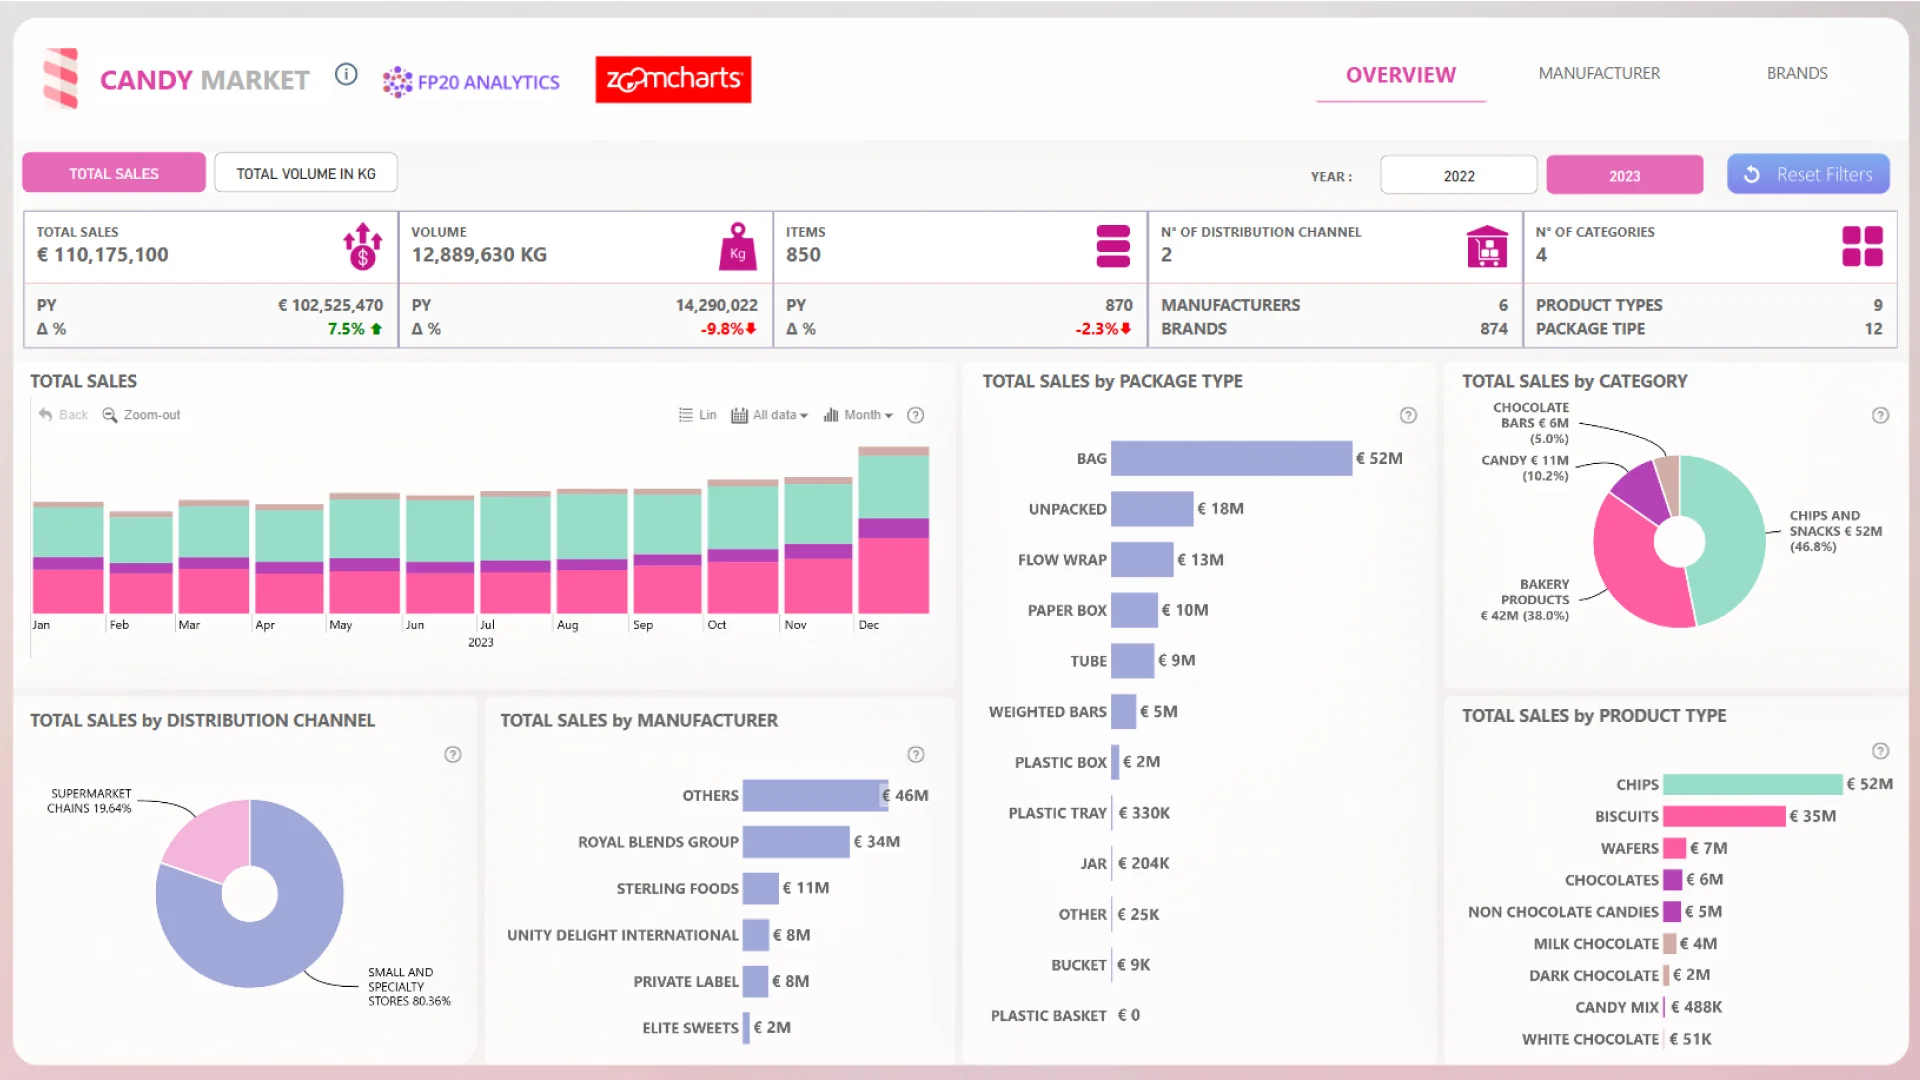This screenshot has height=1080, width=1920.
Task: Click the PLASTIC BASKET label
Action: (1048, 1015)
